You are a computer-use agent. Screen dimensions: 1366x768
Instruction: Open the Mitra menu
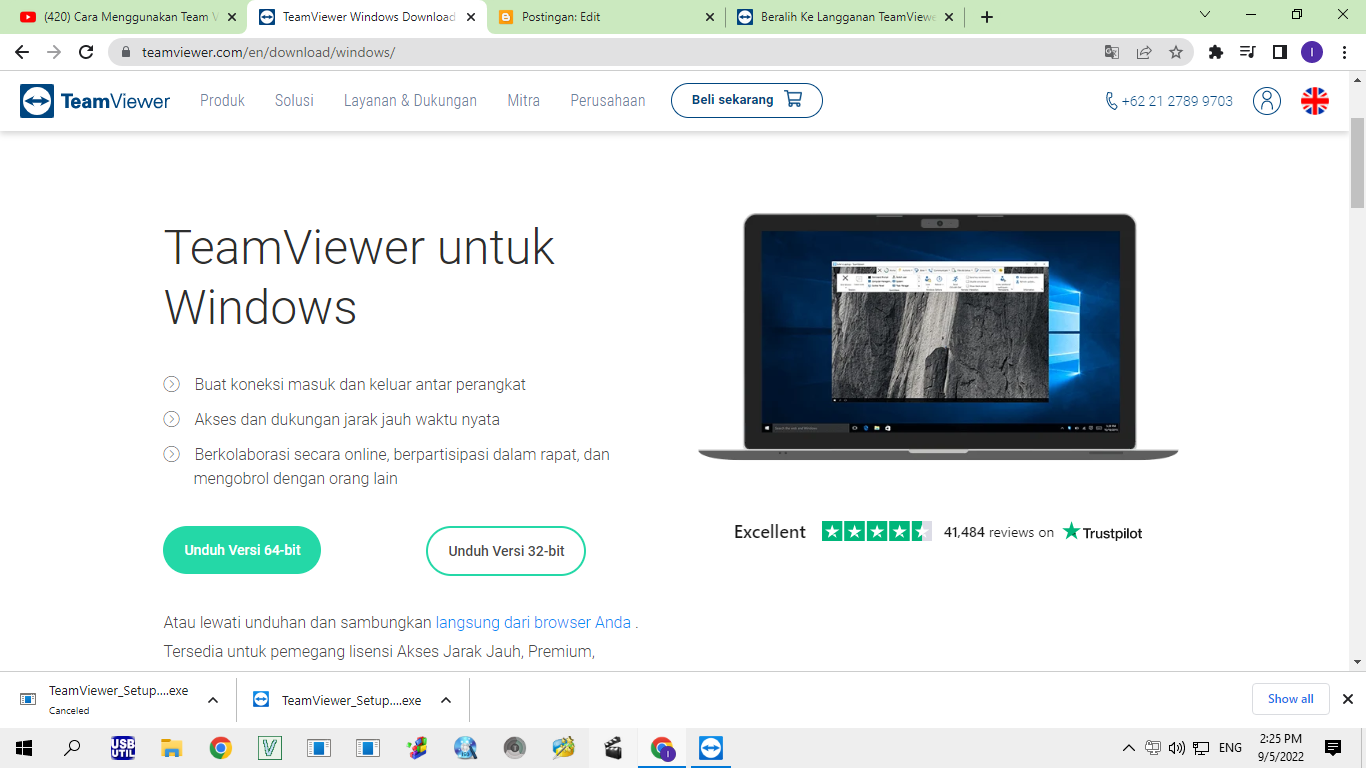click(523, 101)
